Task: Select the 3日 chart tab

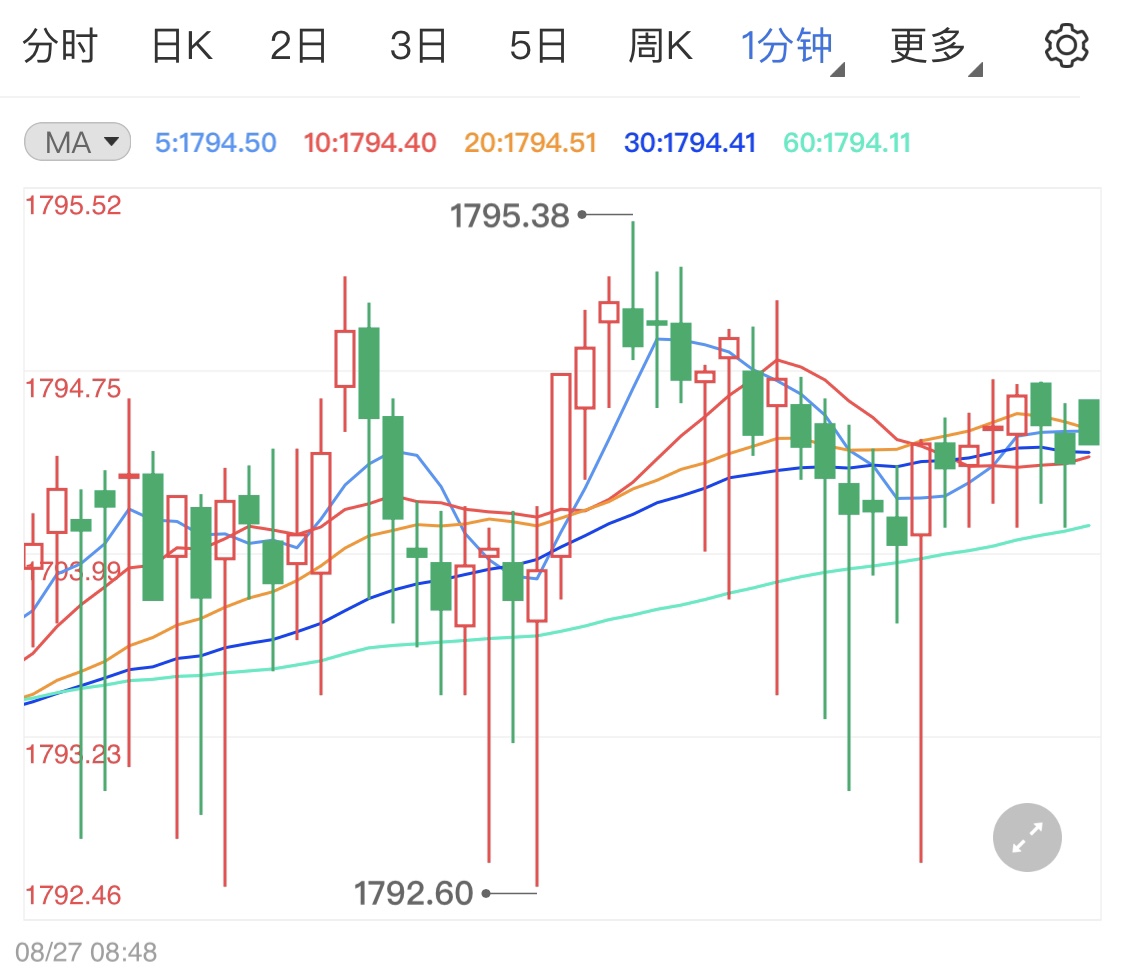Action: point(418,46)
